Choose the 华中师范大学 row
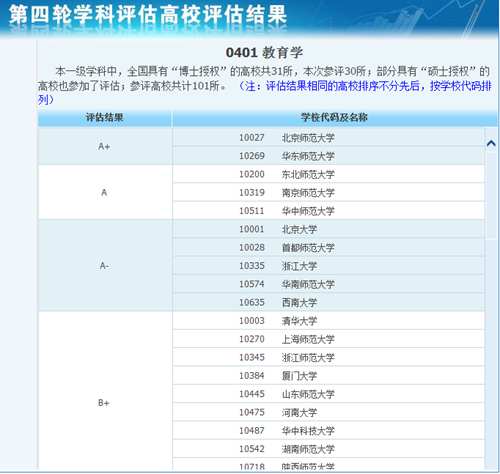Image resolution: width=500 pixels, height=474 pixels. (328, 211)
